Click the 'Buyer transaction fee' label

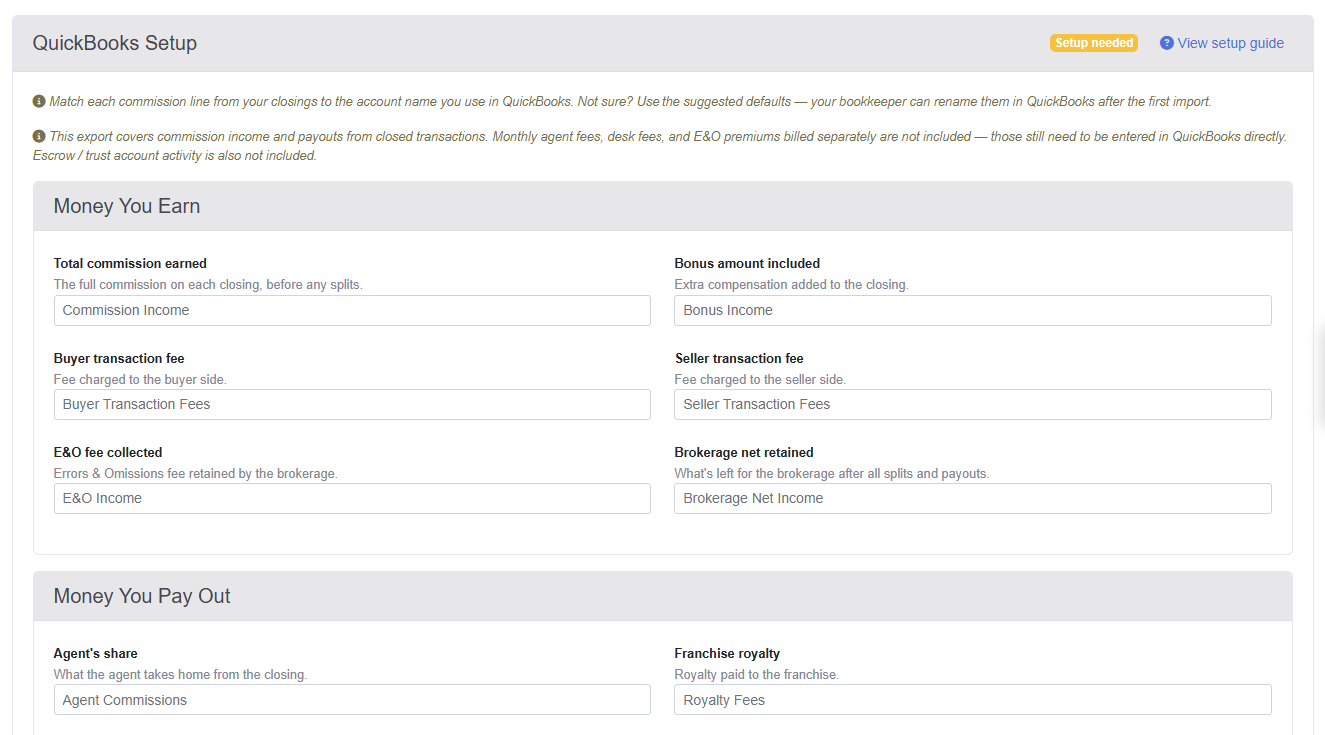click(x=119, y=358)
